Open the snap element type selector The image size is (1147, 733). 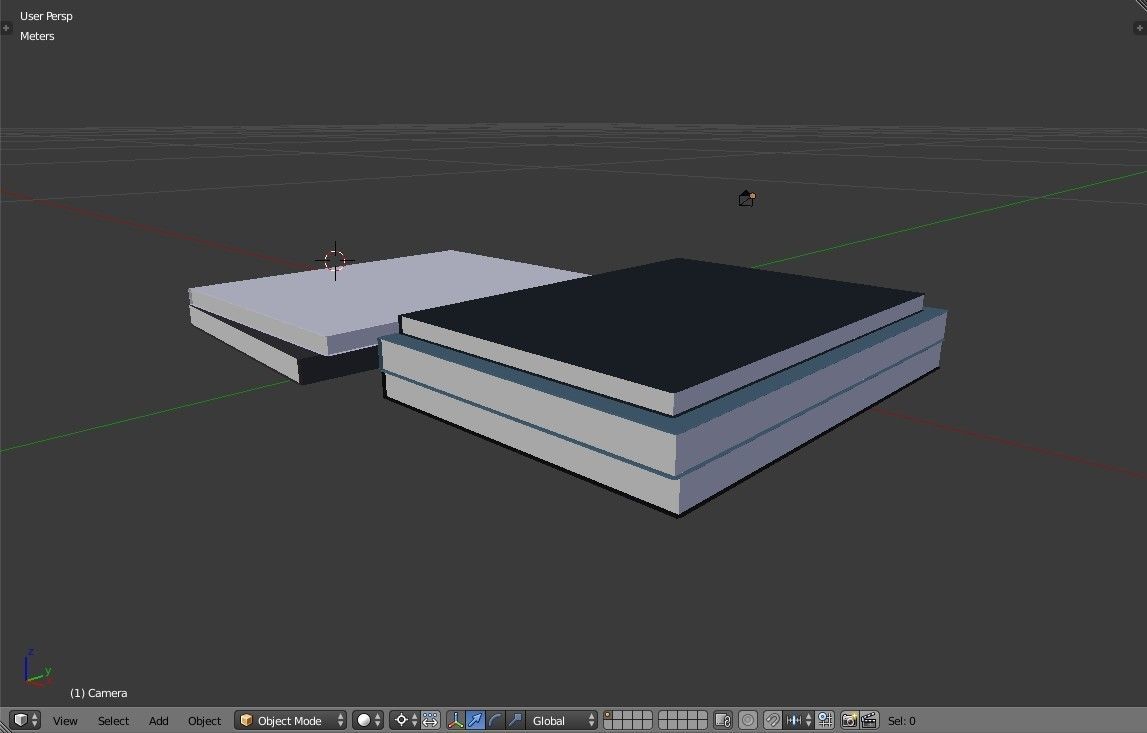(x=798, y=721)
